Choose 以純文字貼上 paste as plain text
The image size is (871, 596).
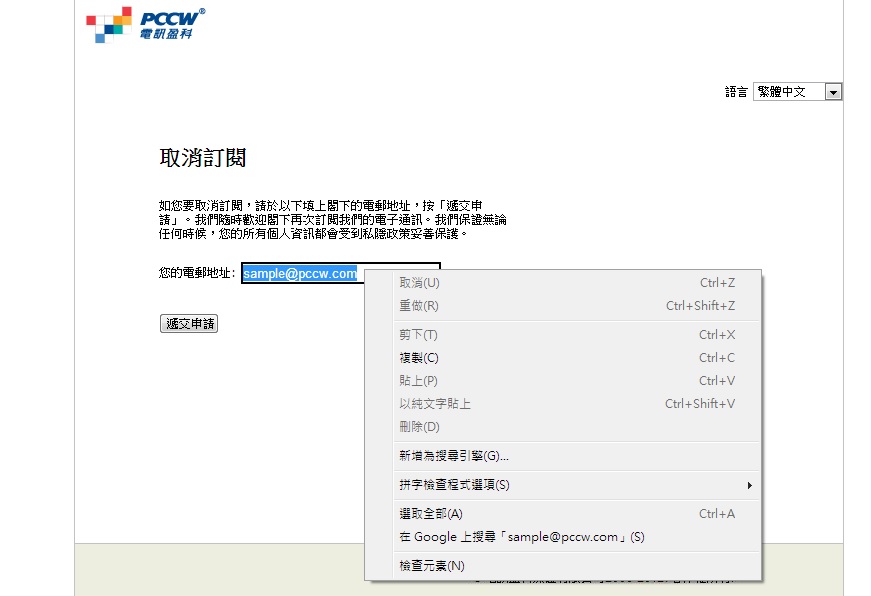[435, 404]
